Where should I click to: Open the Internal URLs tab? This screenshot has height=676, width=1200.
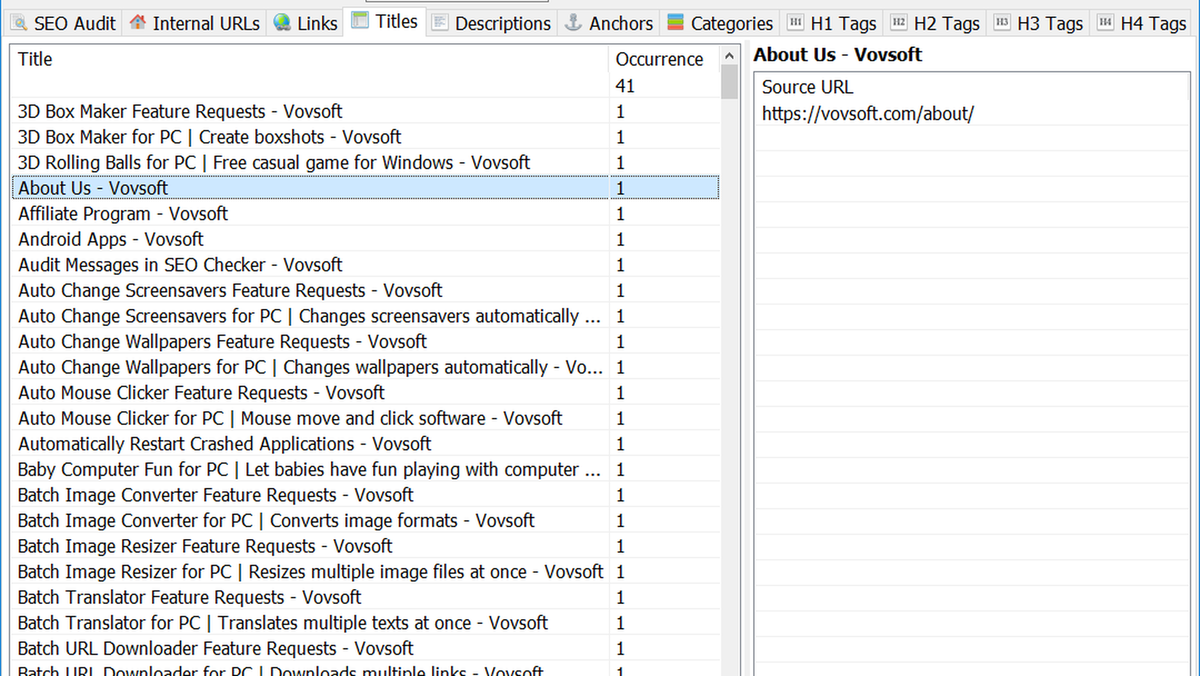pyautogui.click(x=194, y=22)
